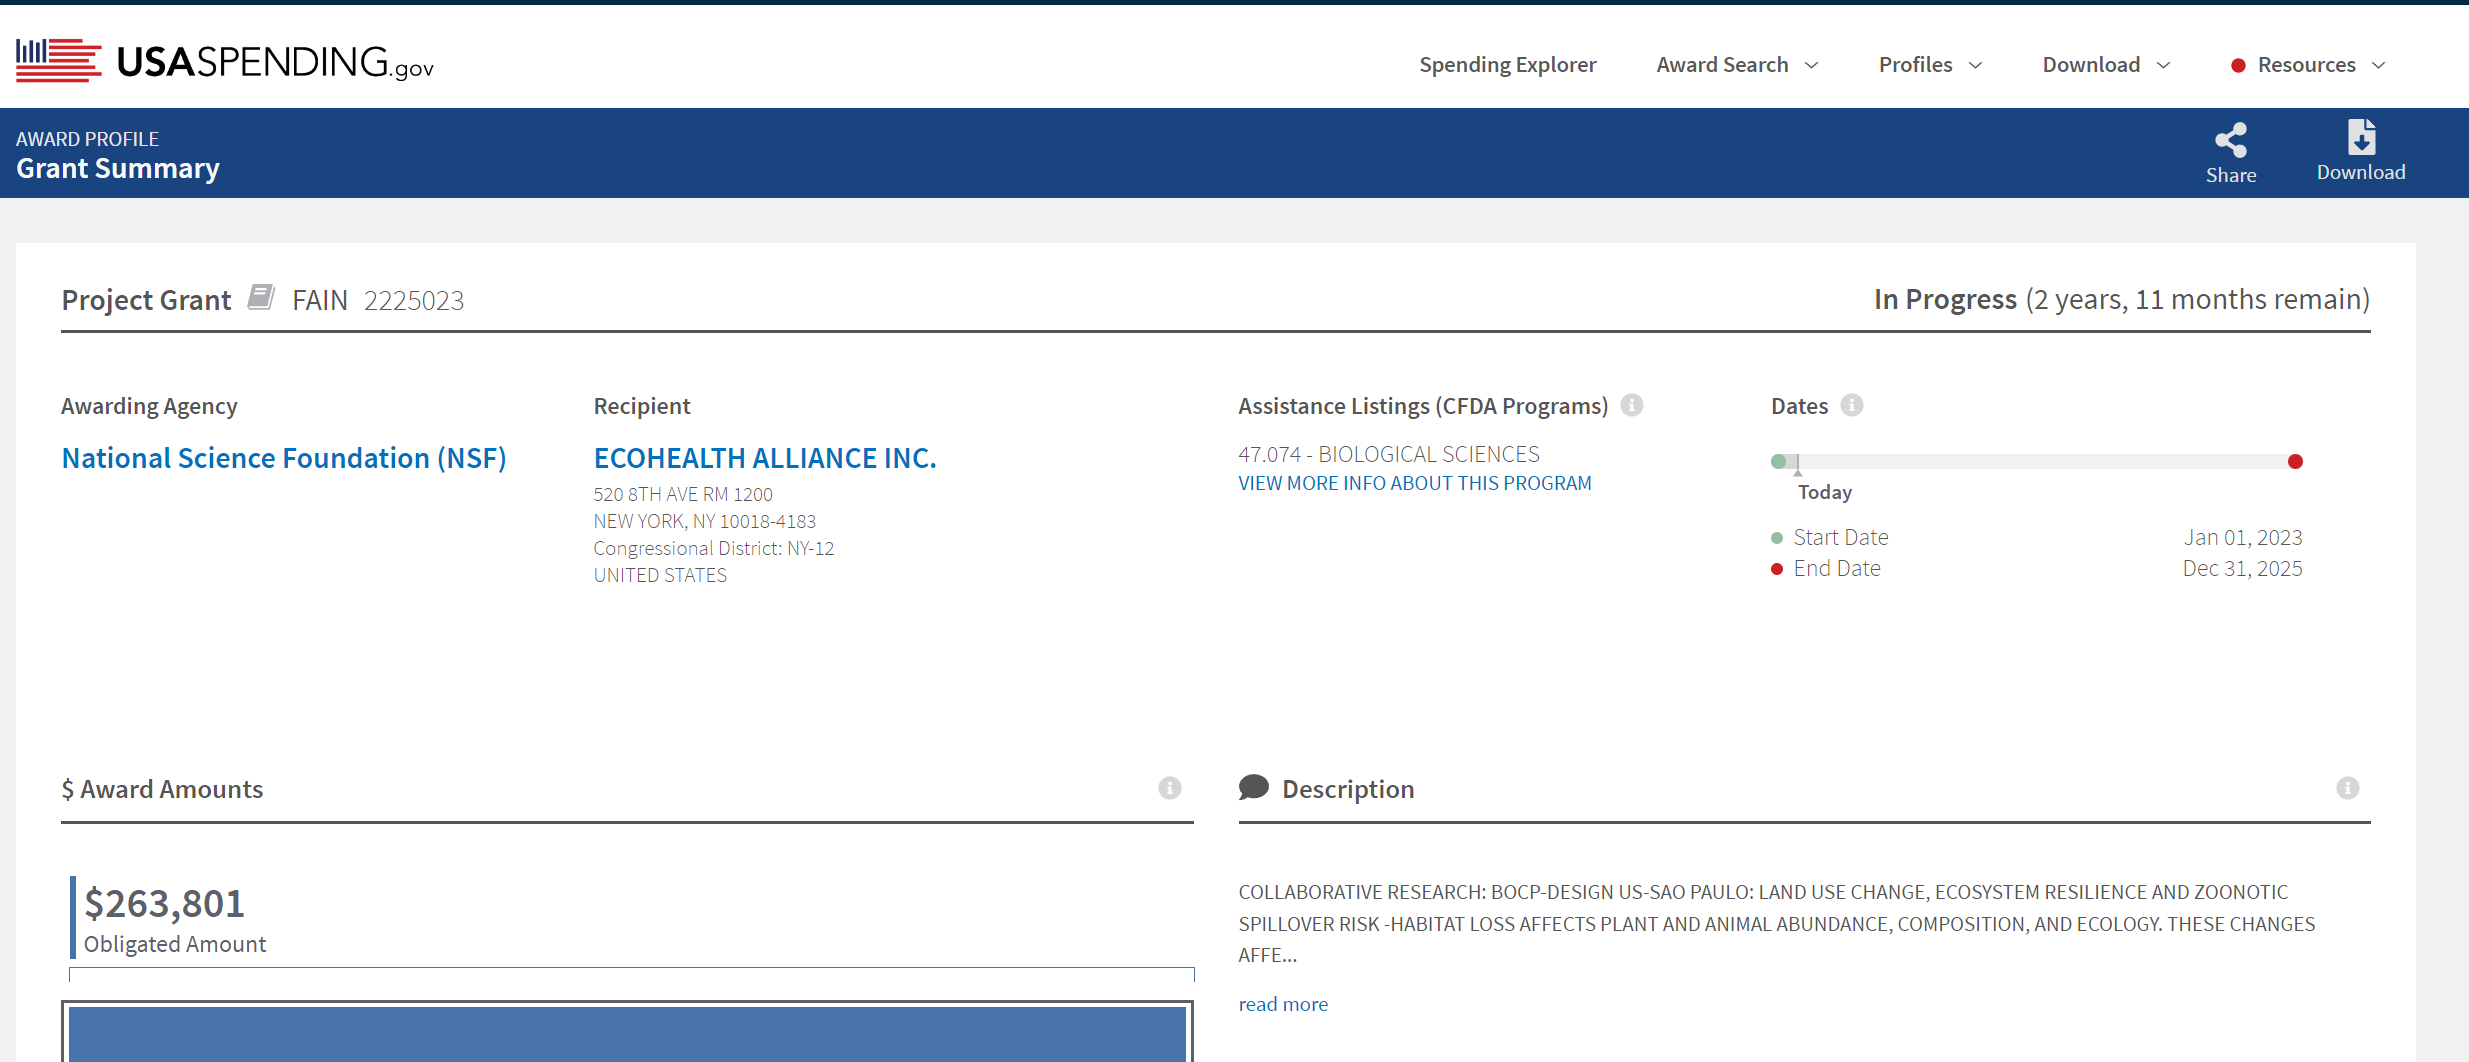This screenshot has height=1062, width=2469.
Task: Click the blue obligated amount bar
Action: [627, 1034]
